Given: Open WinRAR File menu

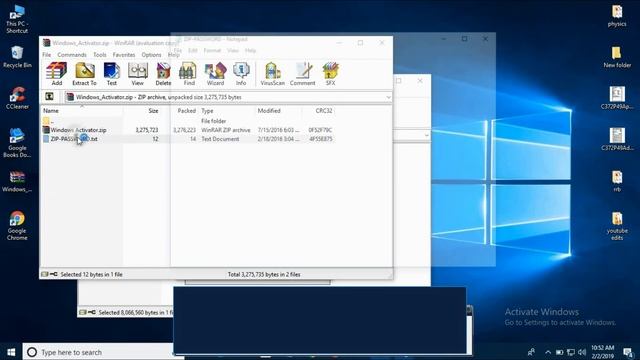Looking at the screenshot, I should [47, 55].
